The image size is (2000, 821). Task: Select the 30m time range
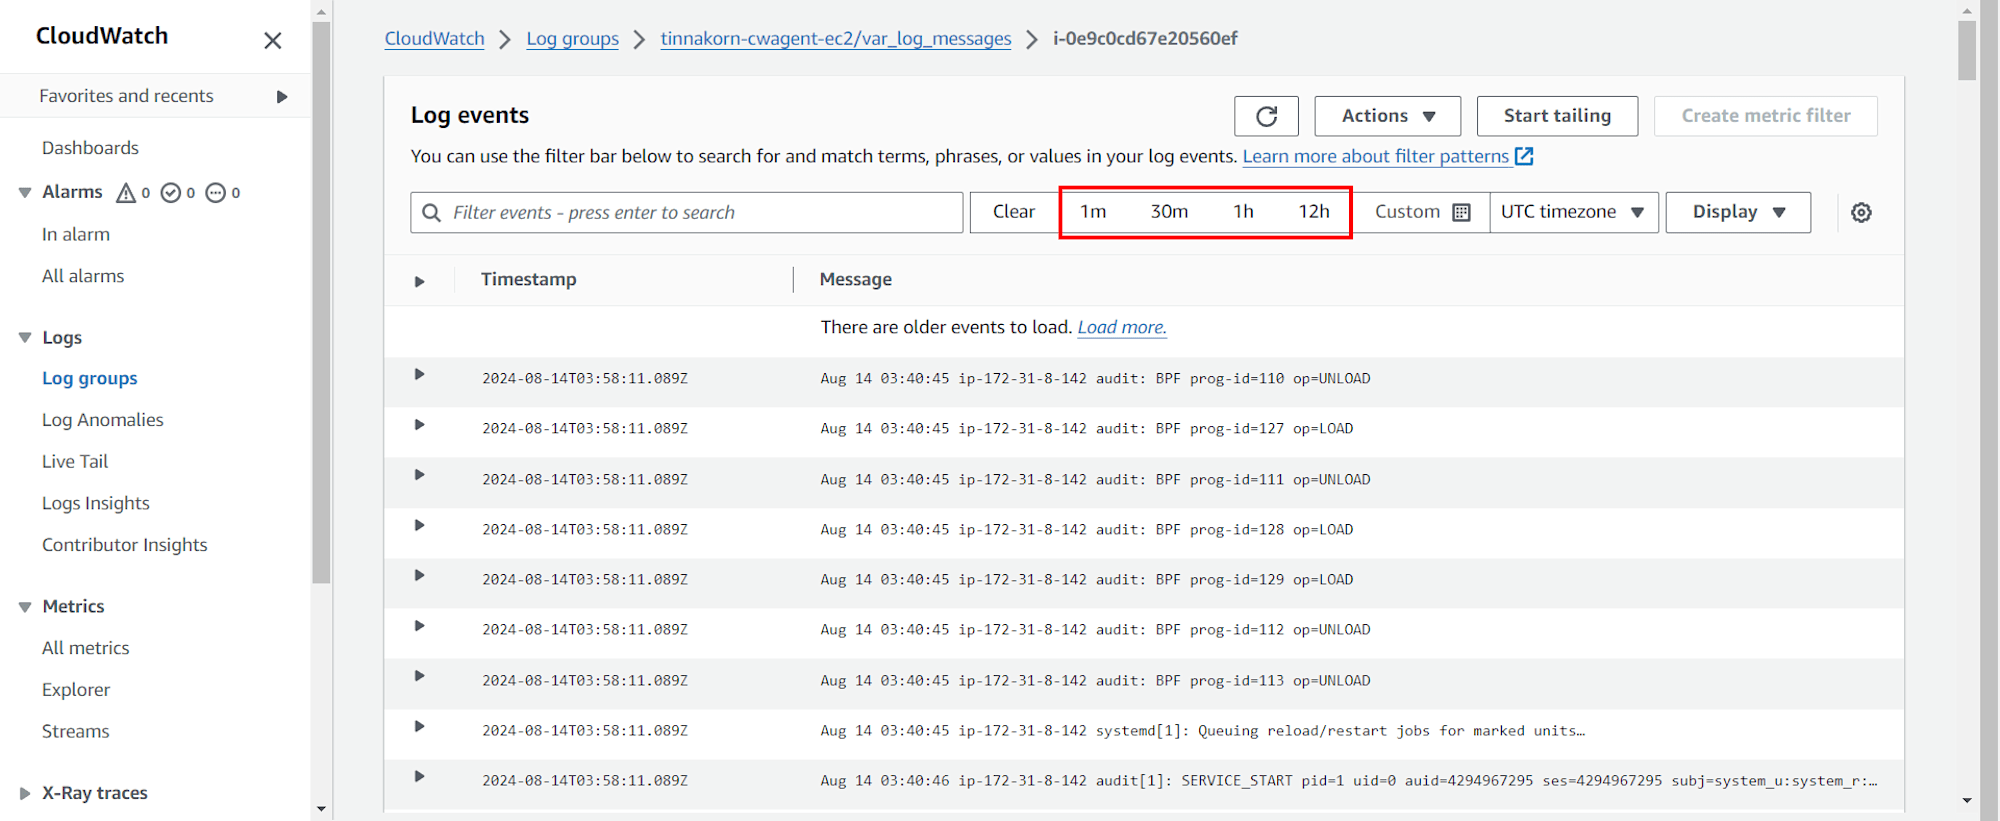click(1169, 212)
